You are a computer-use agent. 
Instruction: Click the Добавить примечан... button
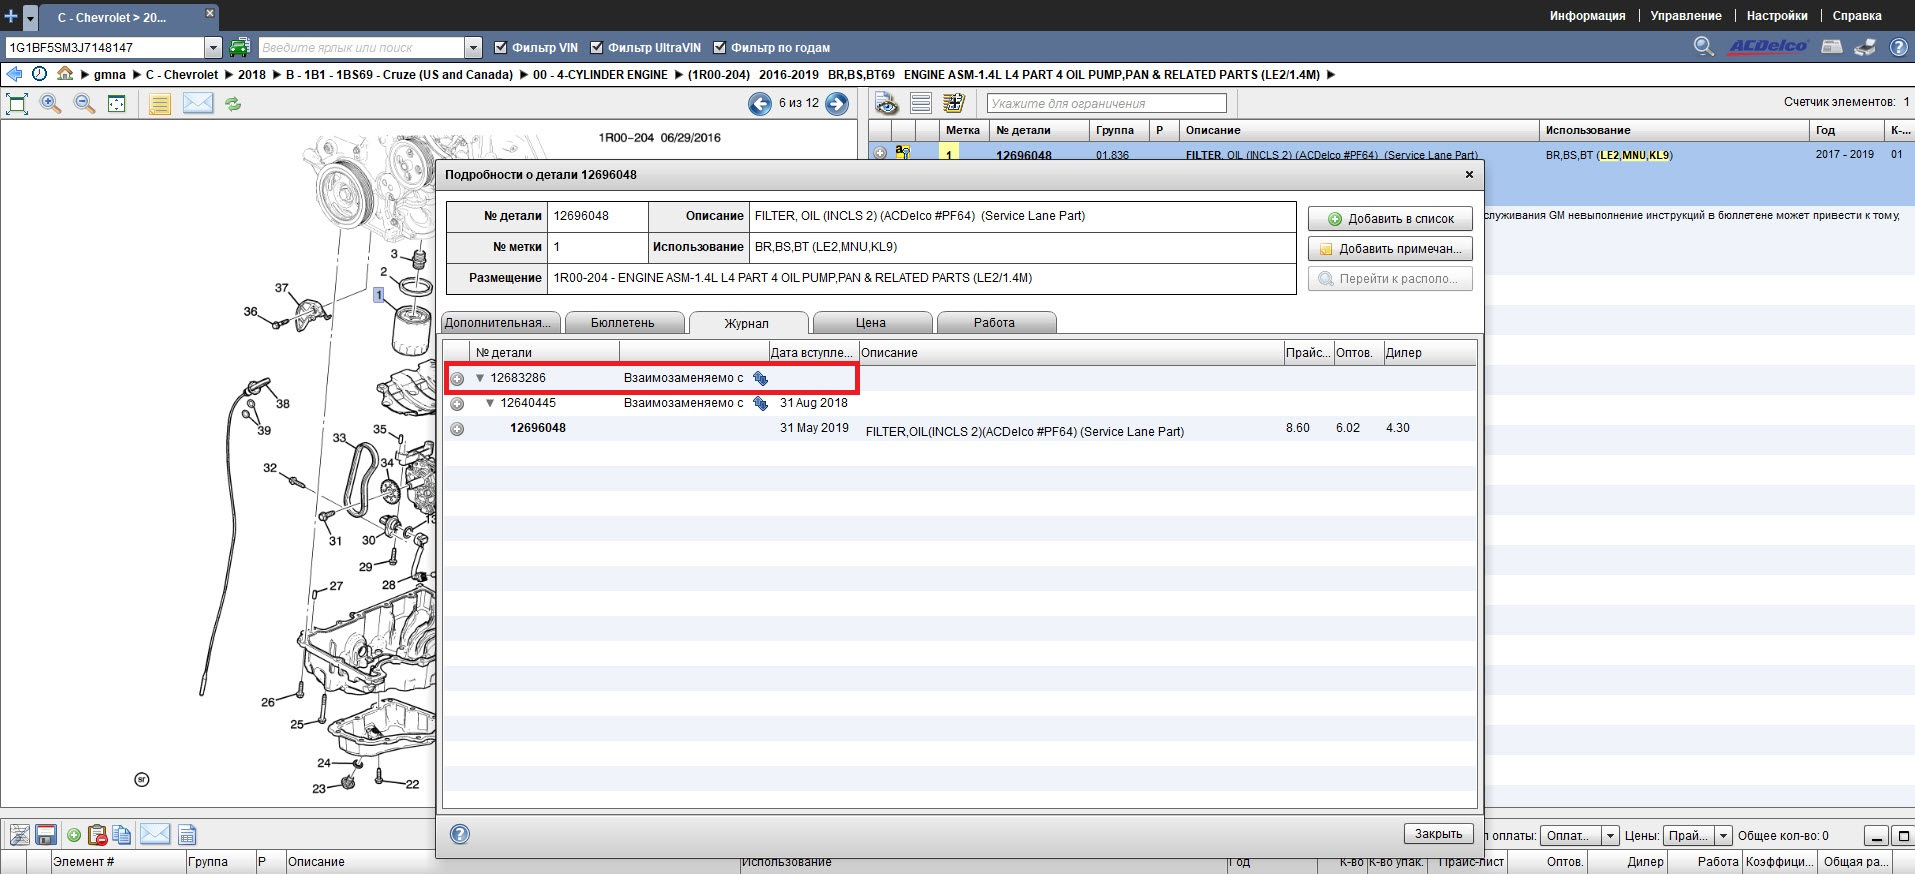(x=1390, y=248)
